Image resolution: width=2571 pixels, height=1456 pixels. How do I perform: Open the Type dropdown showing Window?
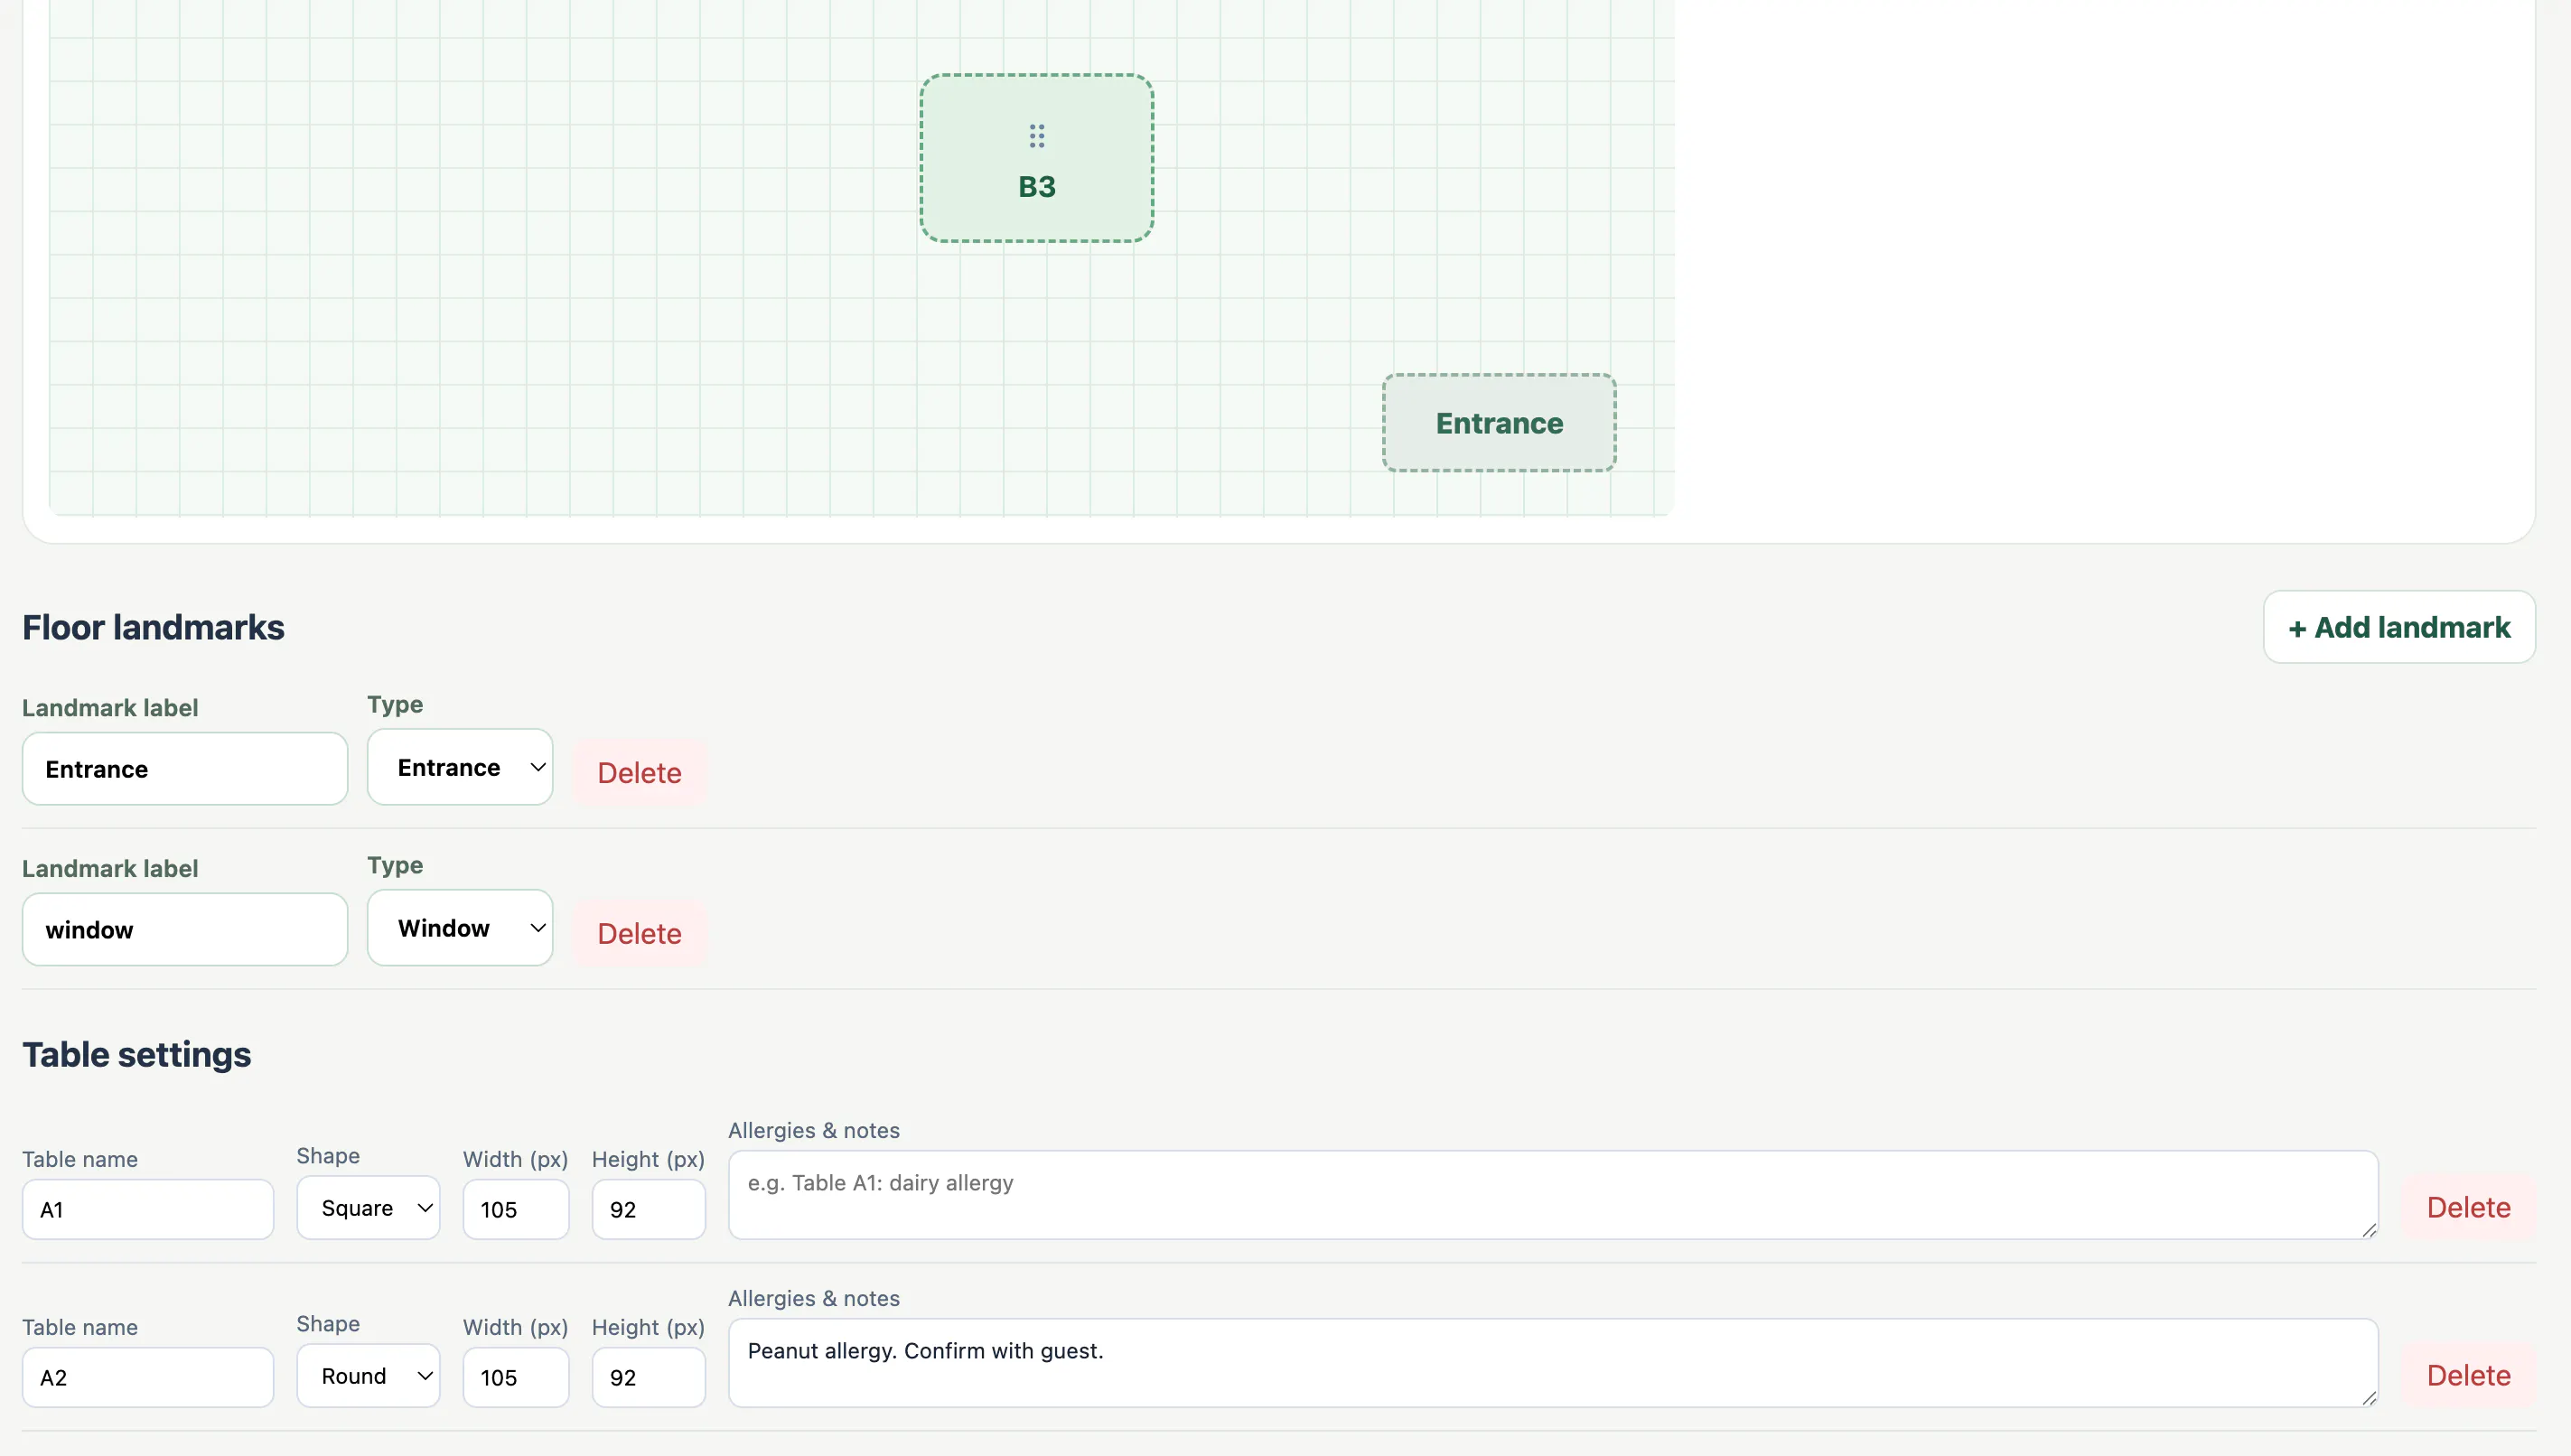460,928
